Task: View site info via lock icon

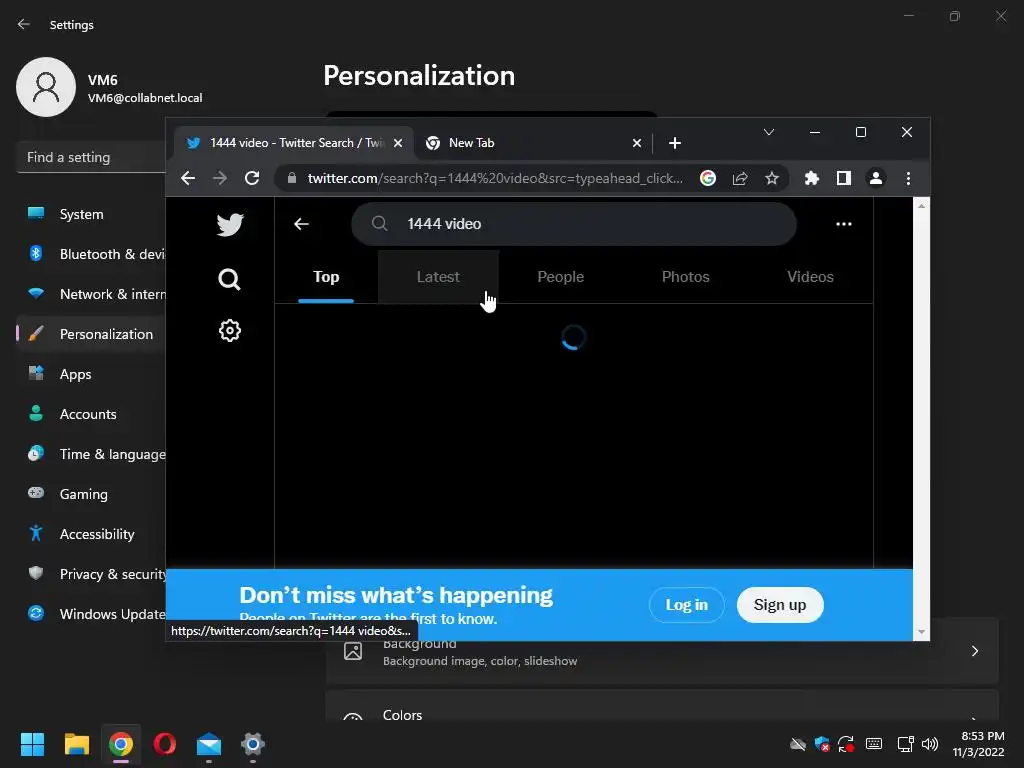Action: tap(292, 178)
